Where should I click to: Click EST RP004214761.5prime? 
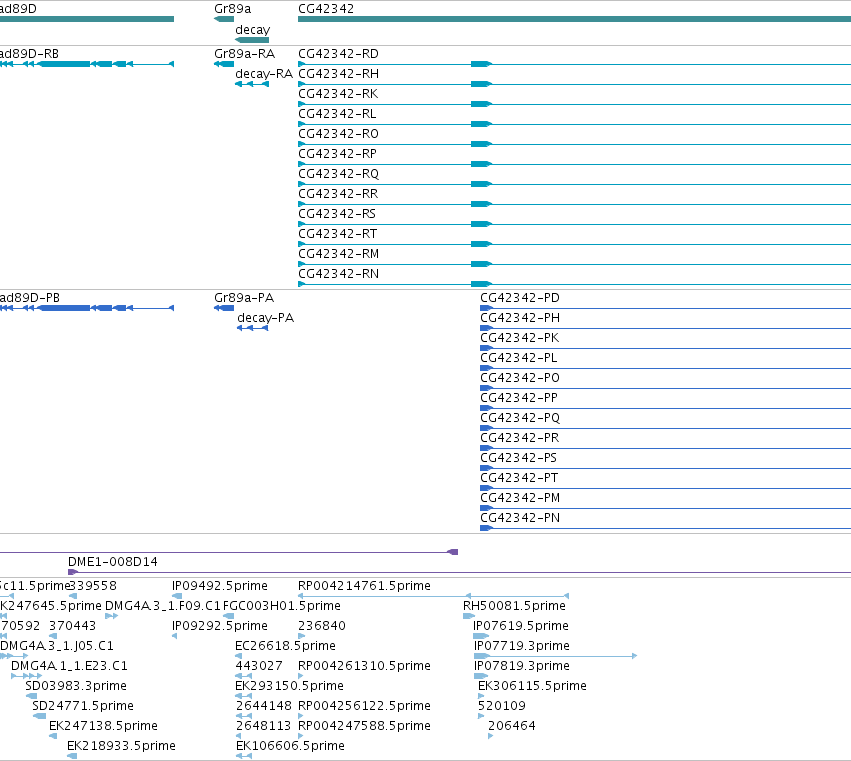click(364, 586)
